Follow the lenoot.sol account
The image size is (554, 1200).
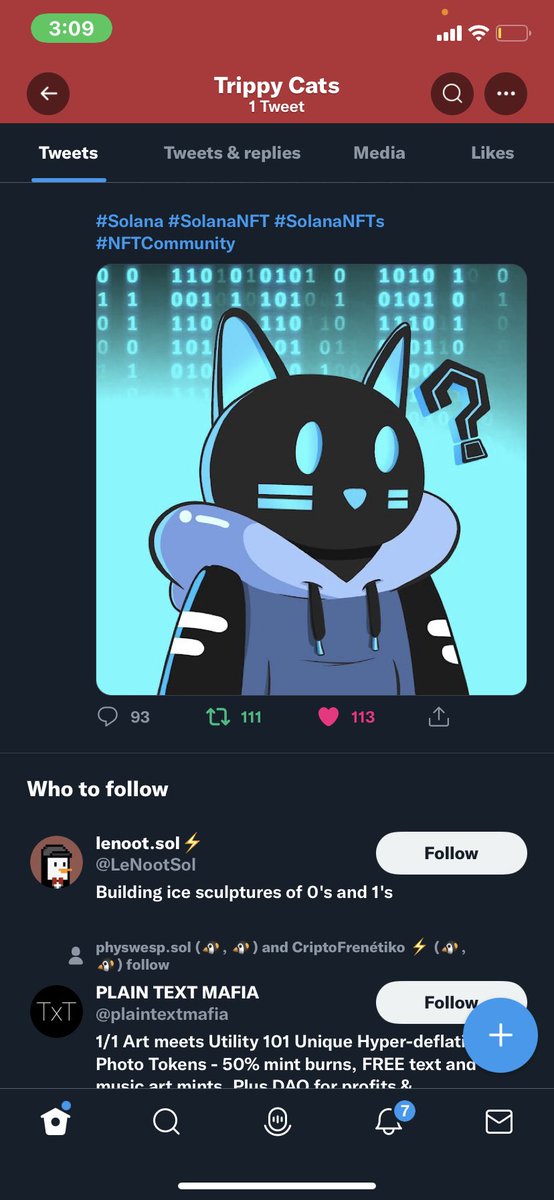pos(451,853)
